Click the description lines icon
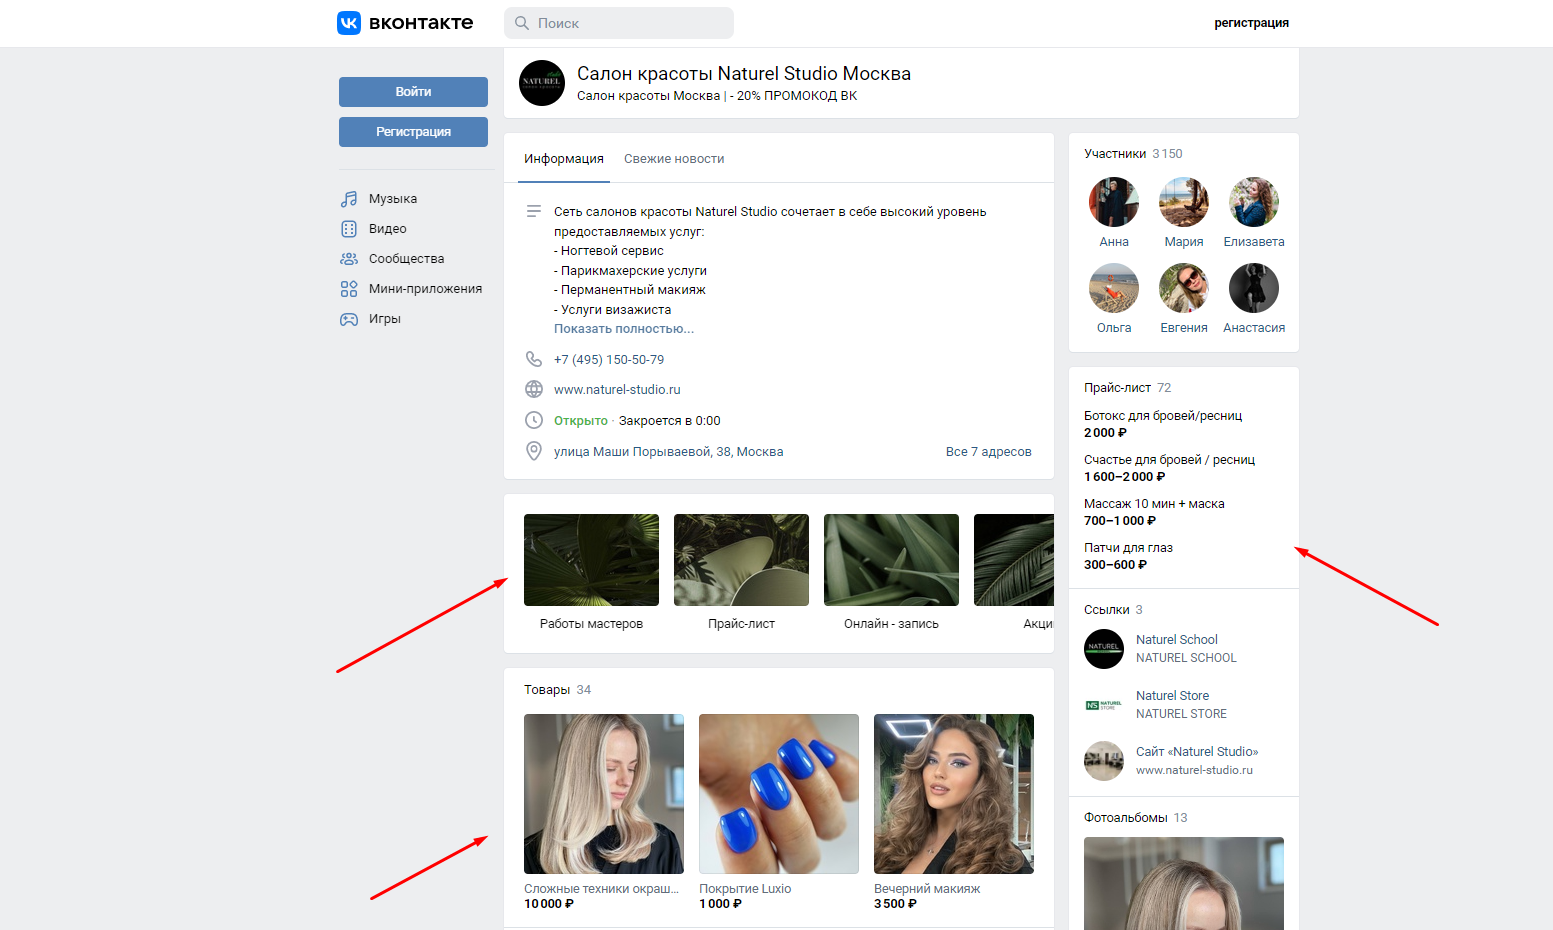This screenshot has height=930, width=1553. 534,211
